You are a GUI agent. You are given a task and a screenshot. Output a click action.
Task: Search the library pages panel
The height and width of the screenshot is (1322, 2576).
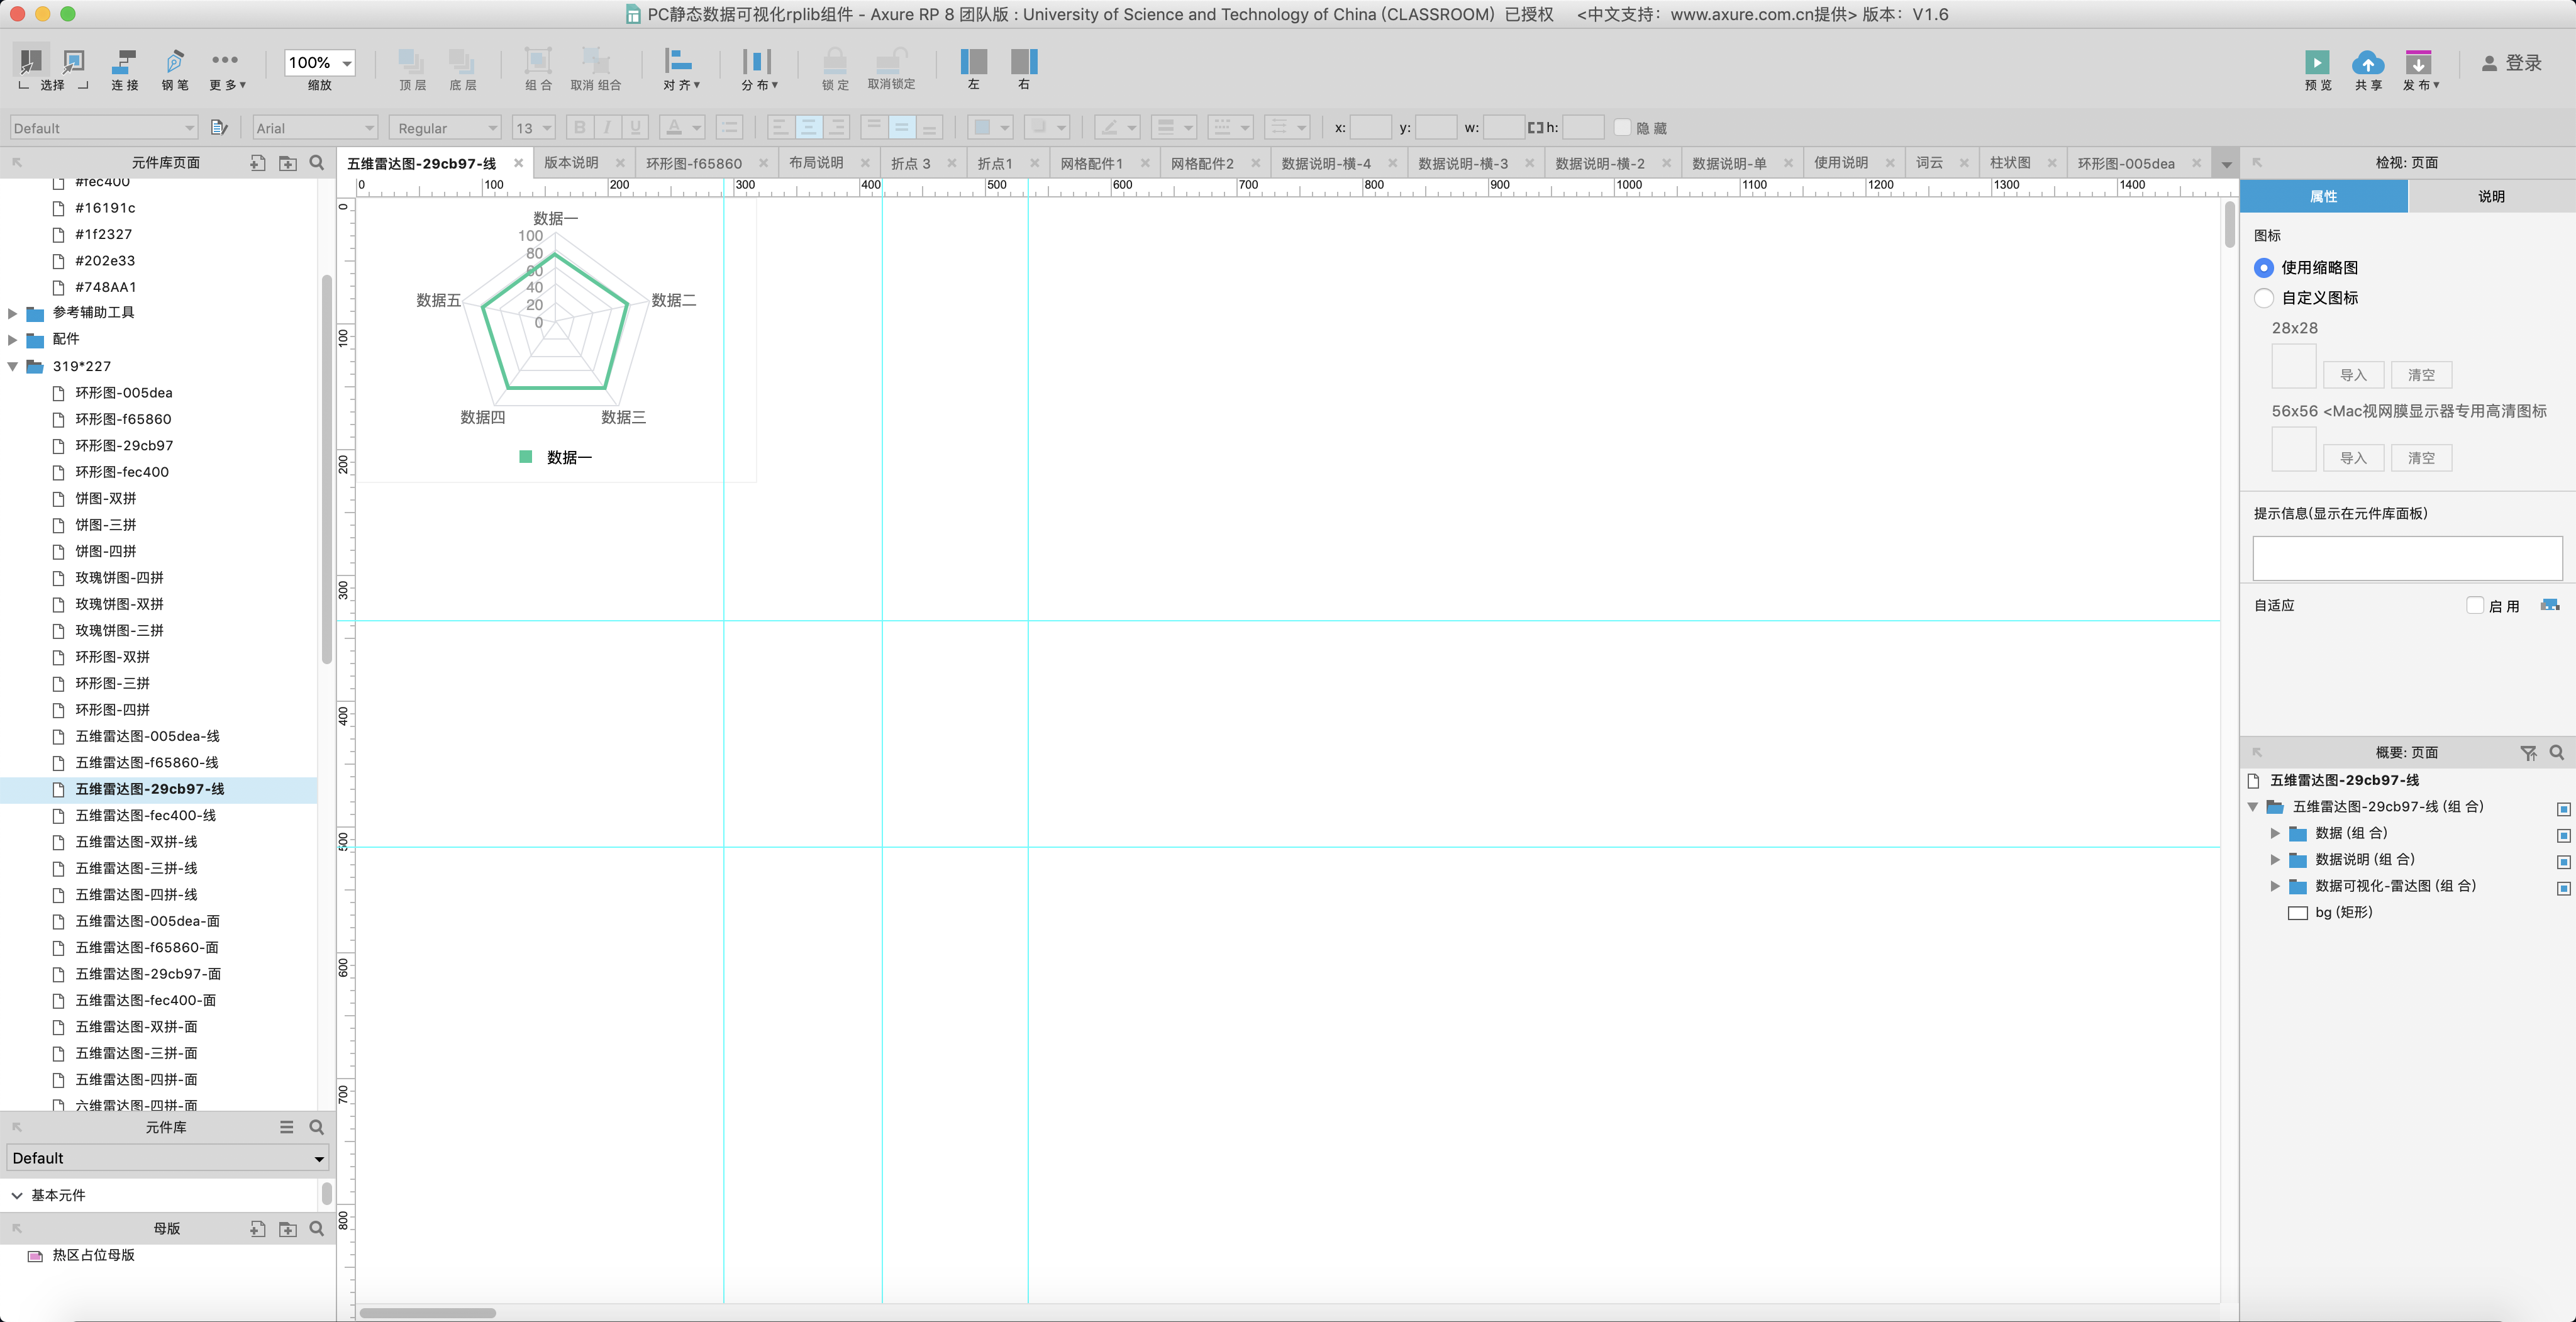click(x=317, y=162)
